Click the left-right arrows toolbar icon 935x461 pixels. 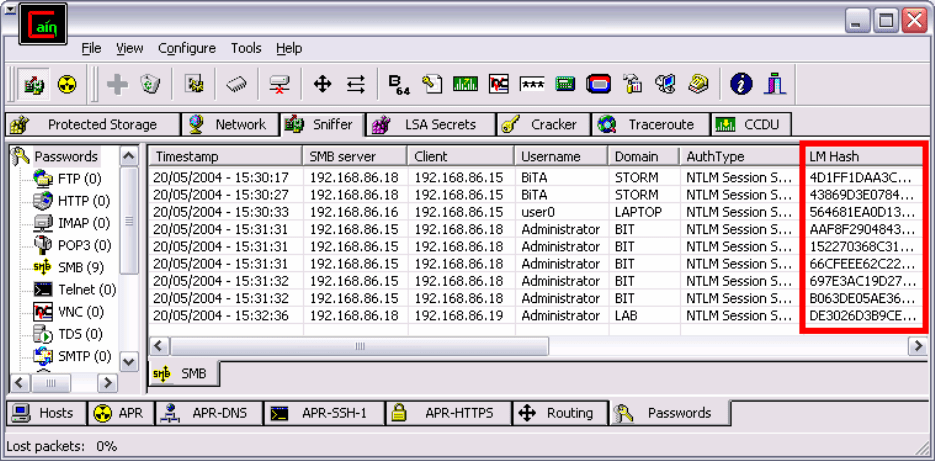point(356,84)
